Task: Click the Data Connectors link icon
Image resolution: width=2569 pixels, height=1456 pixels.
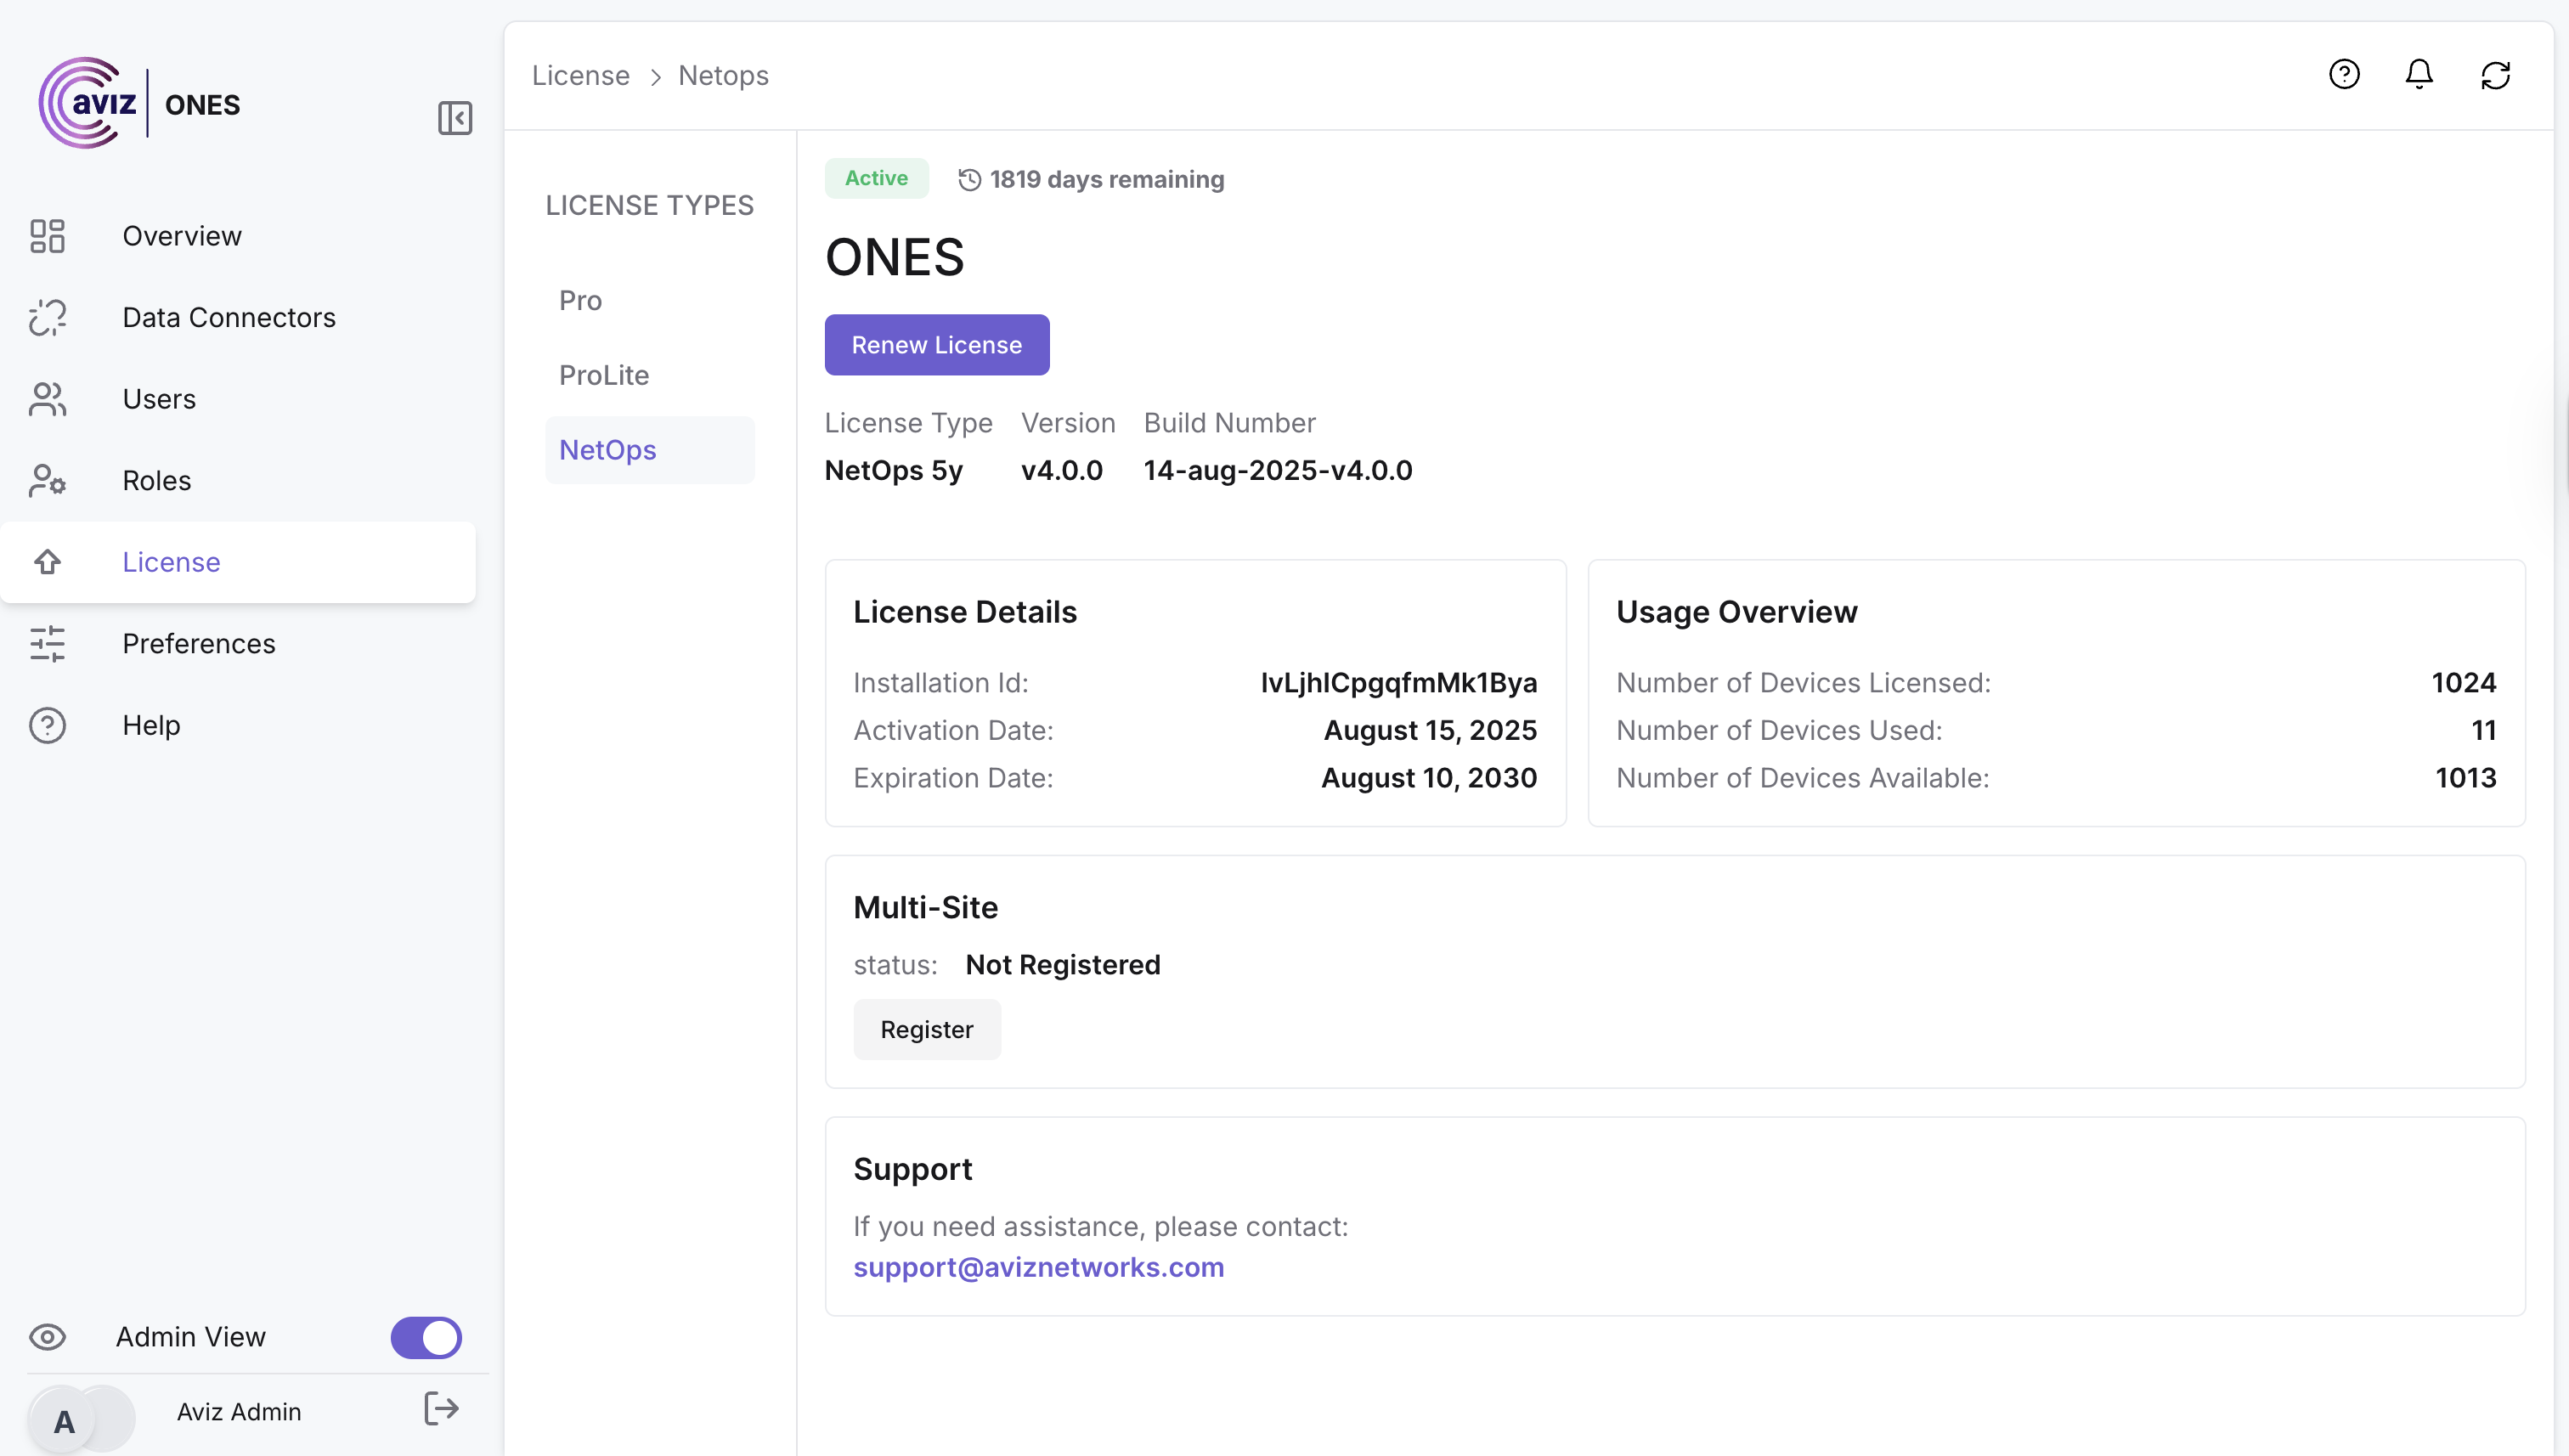Action: pyautogui.click(x=47, y=318)
